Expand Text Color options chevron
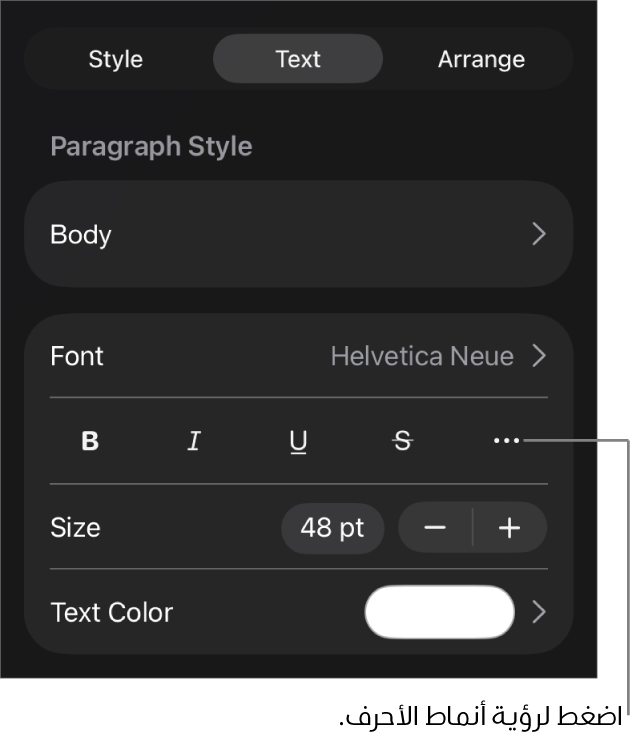 point(539,612)
